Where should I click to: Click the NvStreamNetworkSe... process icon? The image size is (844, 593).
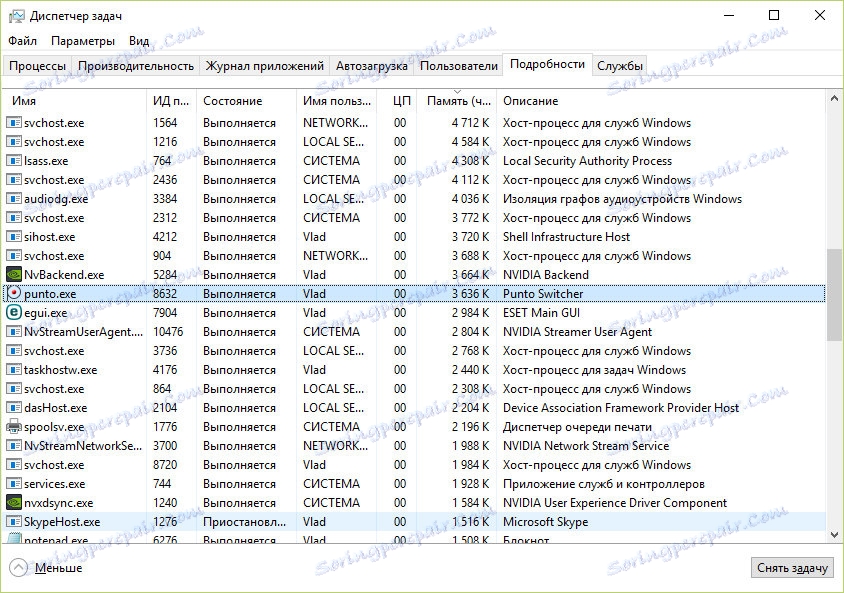13,446
